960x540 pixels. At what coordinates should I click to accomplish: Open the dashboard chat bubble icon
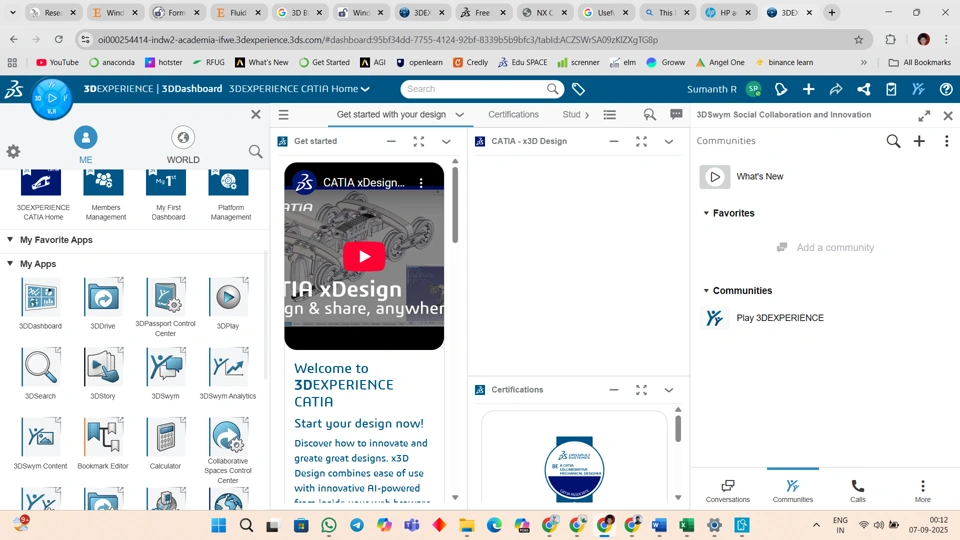(676, 114)
